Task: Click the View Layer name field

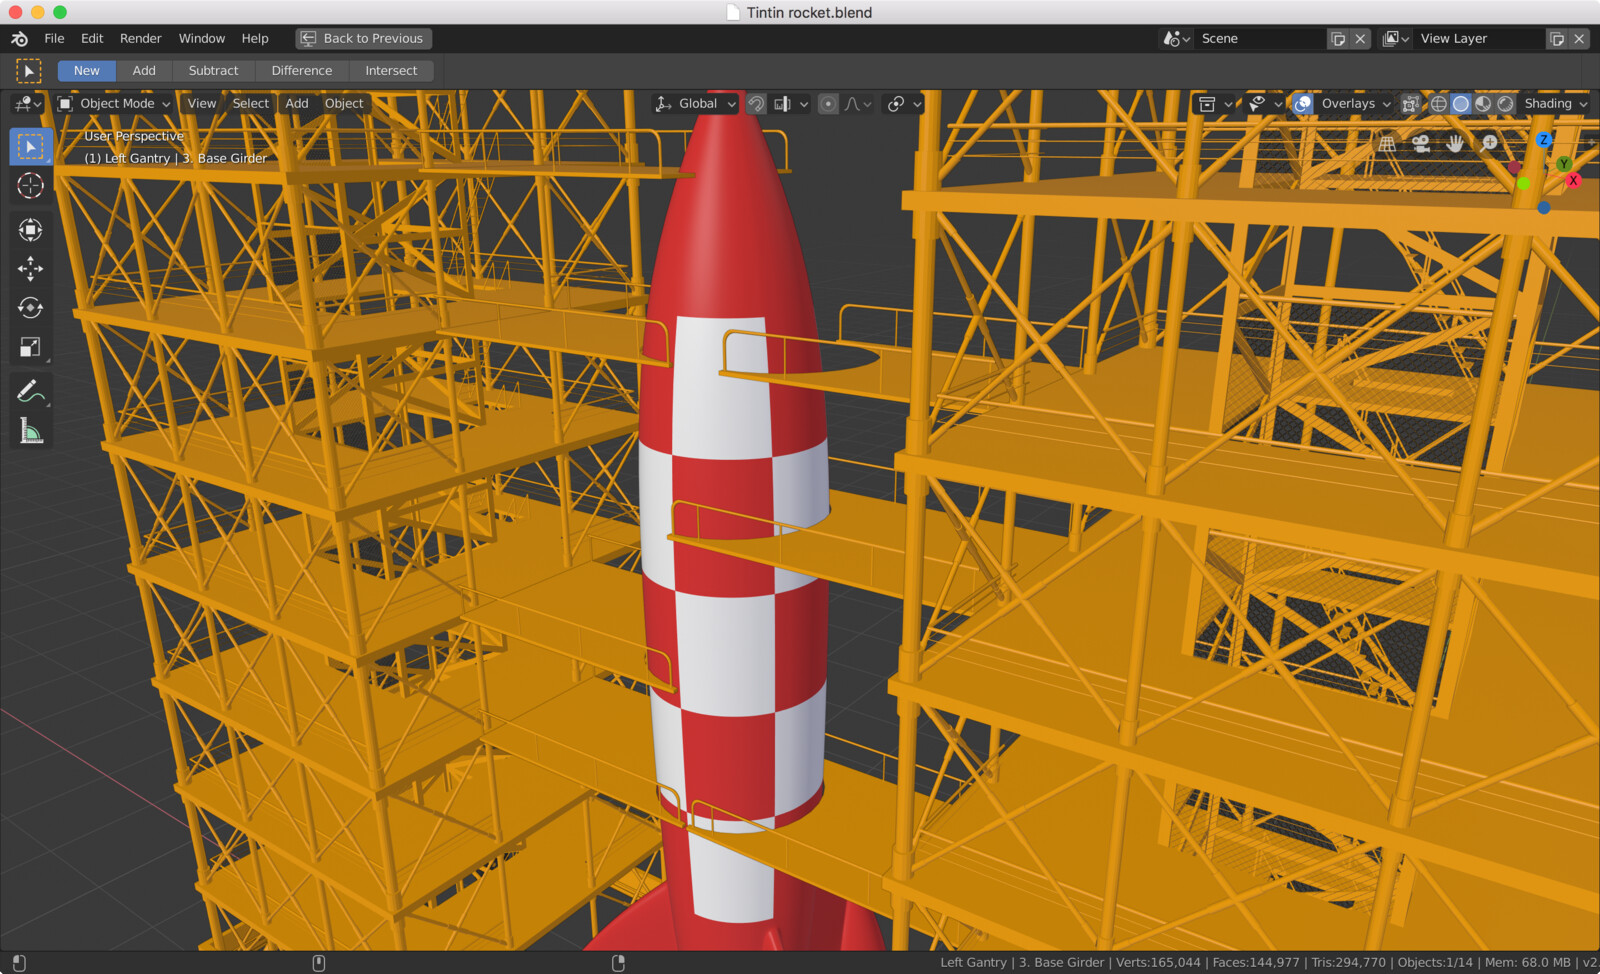Action: [1479, 38]
